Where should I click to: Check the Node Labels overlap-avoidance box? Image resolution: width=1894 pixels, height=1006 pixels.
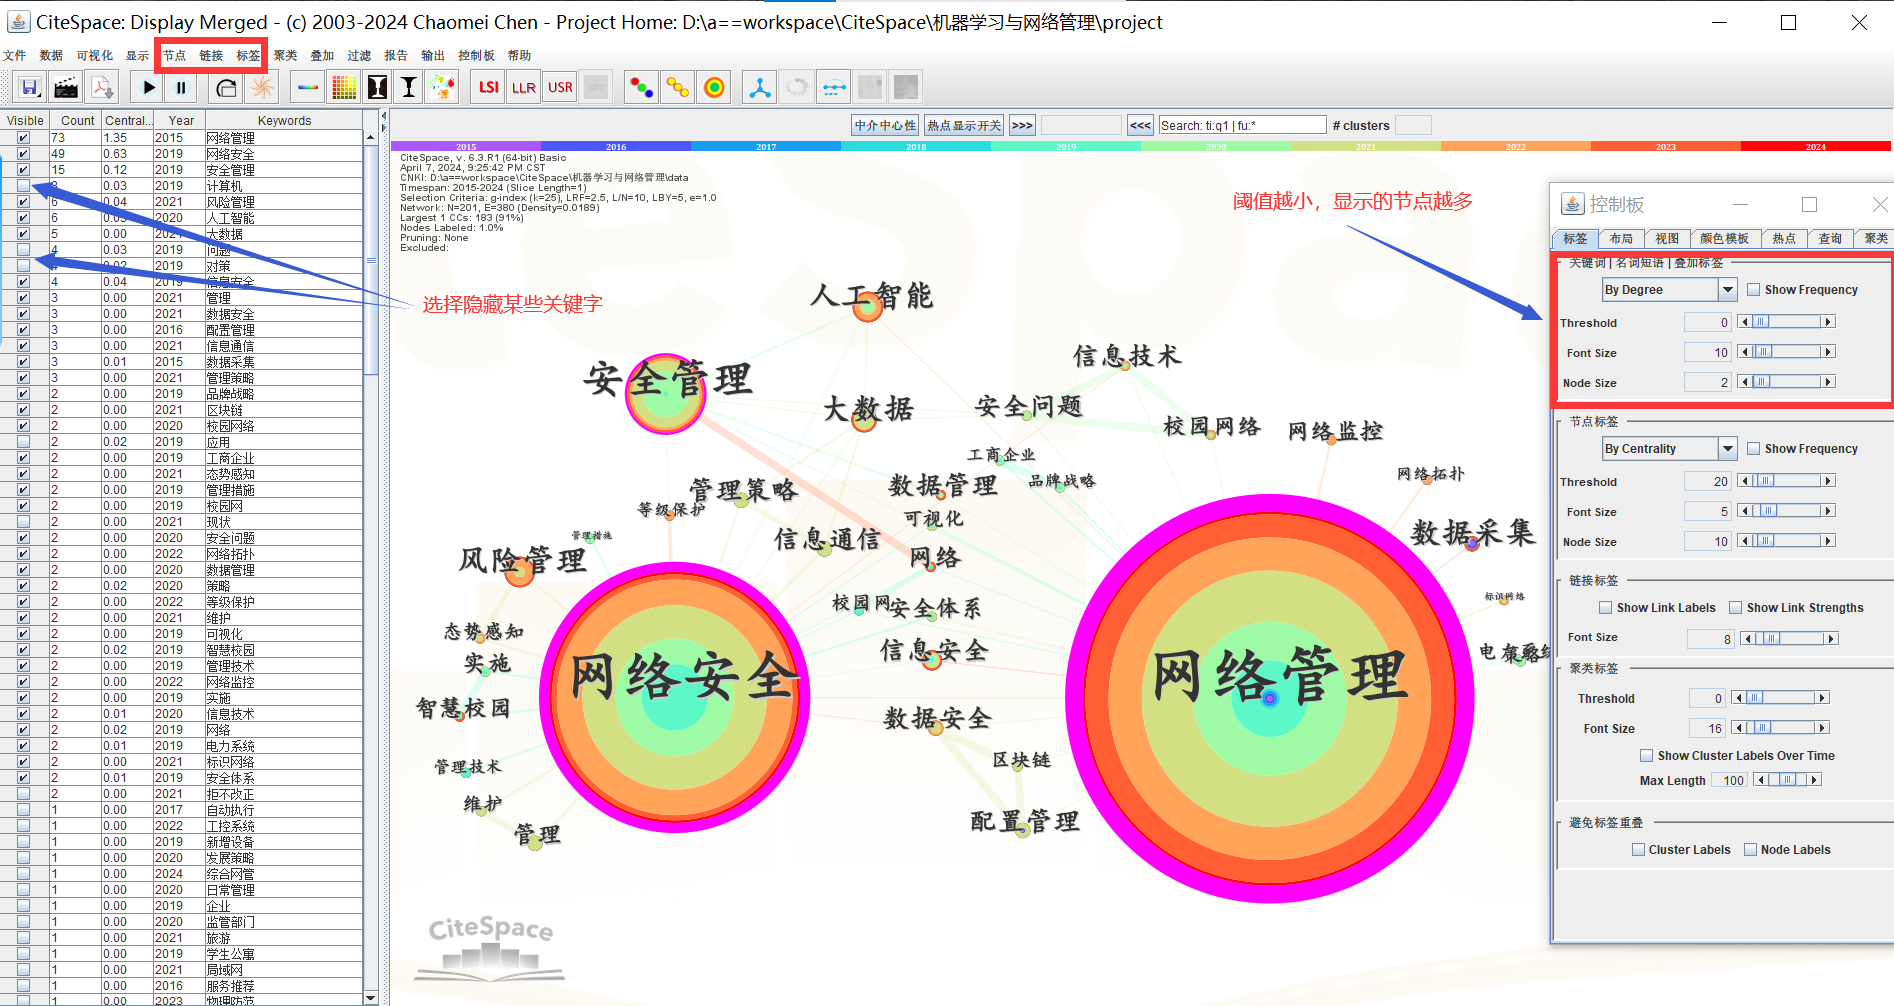[x=1750, y=850]
